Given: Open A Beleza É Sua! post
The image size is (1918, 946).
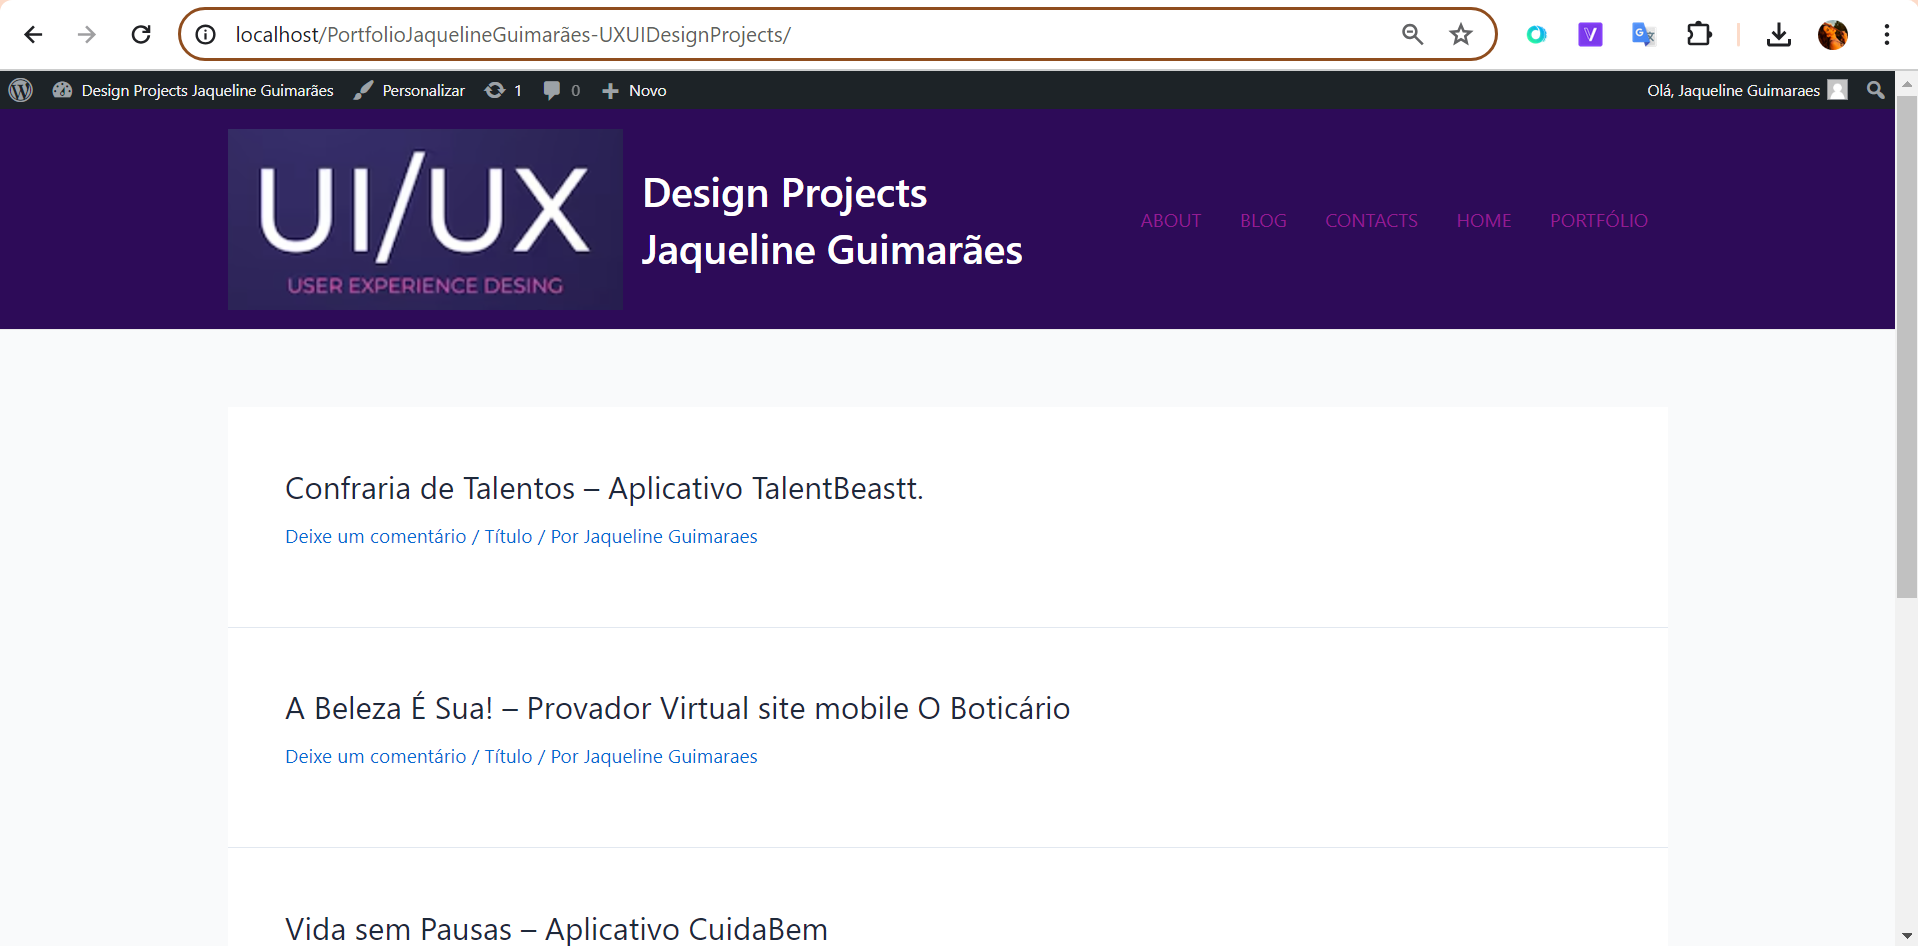Looking at the screenshot, I should 677,708.
